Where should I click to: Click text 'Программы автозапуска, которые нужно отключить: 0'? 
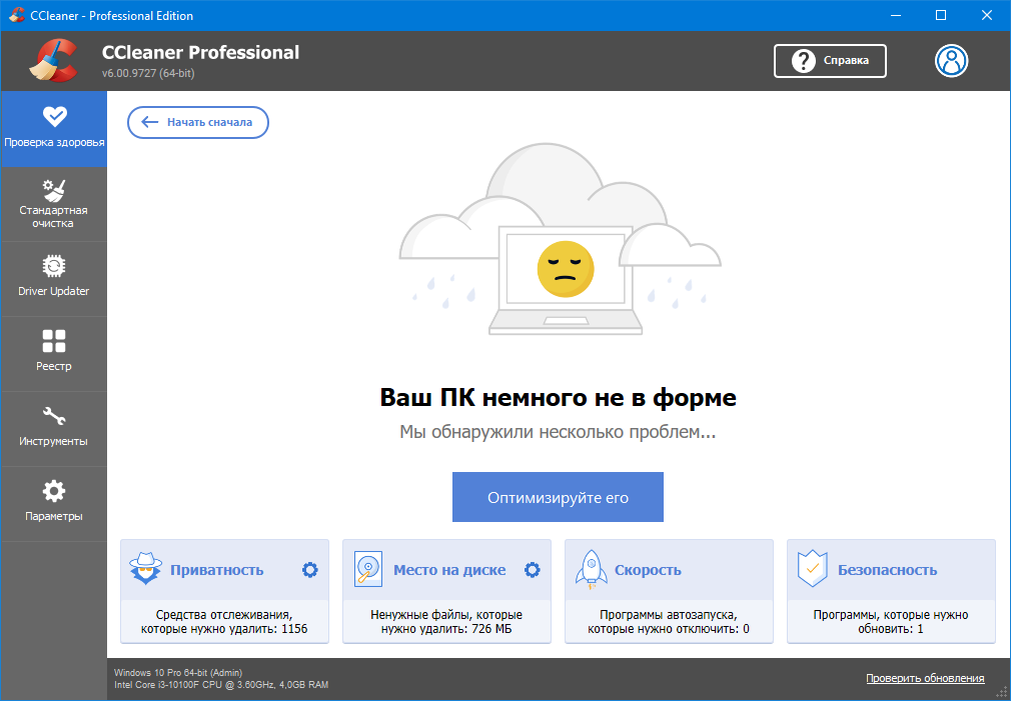click(x=669, y=622)
